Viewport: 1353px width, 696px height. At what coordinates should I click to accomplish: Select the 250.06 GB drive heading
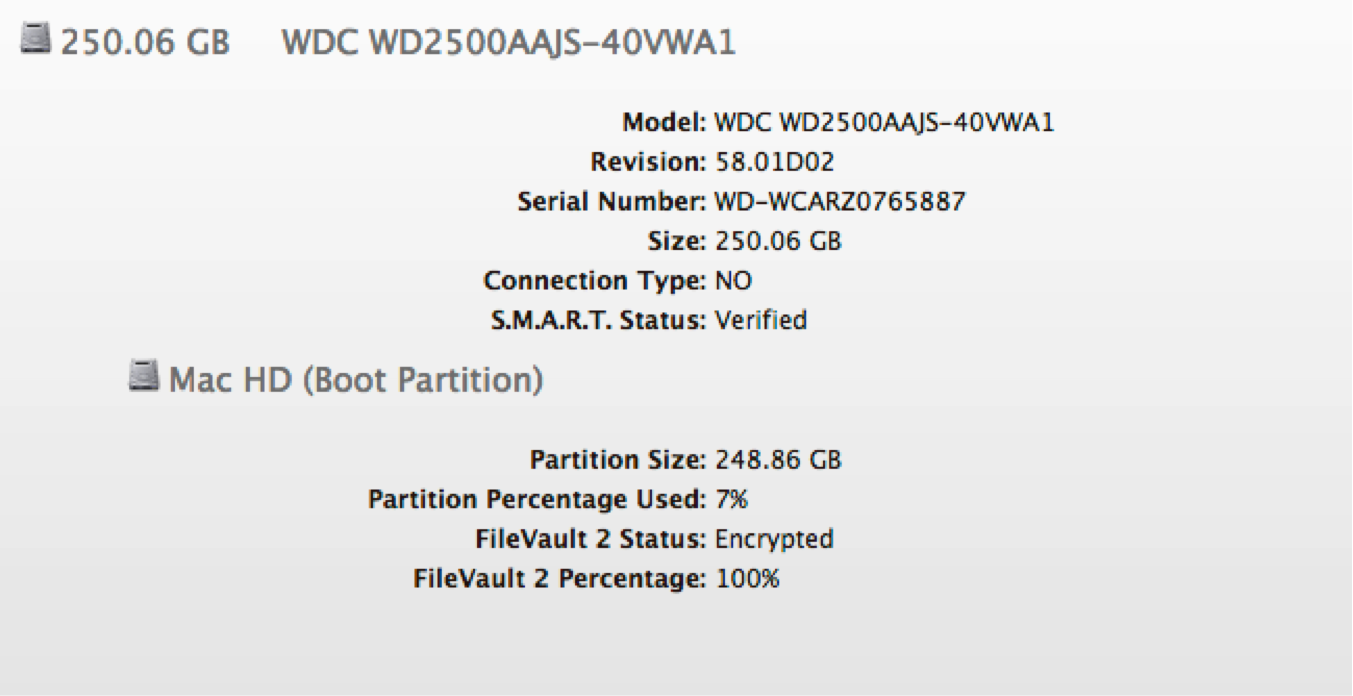coord(146,43)
